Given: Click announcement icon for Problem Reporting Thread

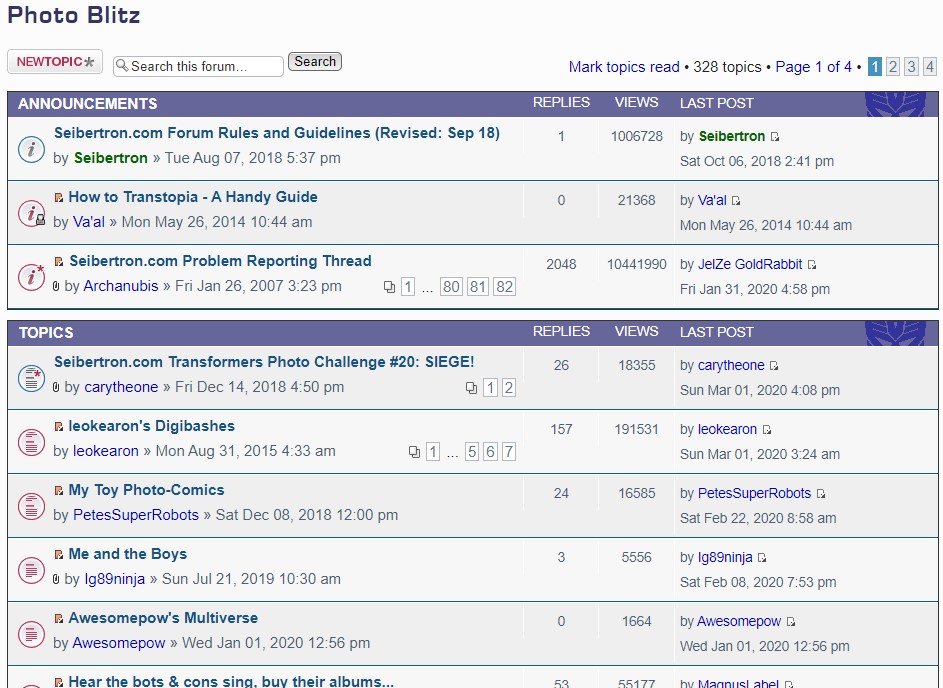Looking at the screenshot, I should 31,277.
